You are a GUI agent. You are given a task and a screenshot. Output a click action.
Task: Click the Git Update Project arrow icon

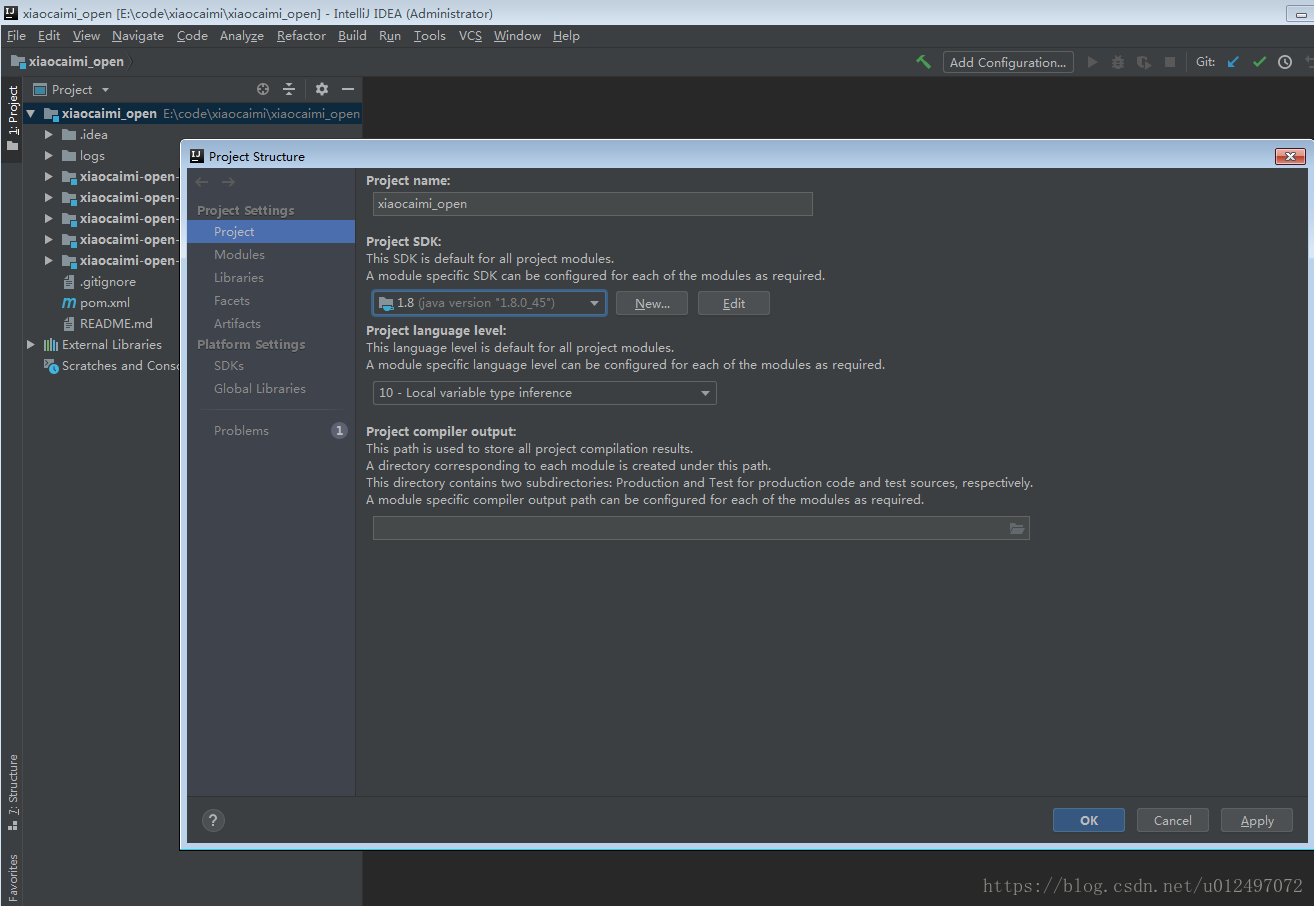coord(1233,62)
